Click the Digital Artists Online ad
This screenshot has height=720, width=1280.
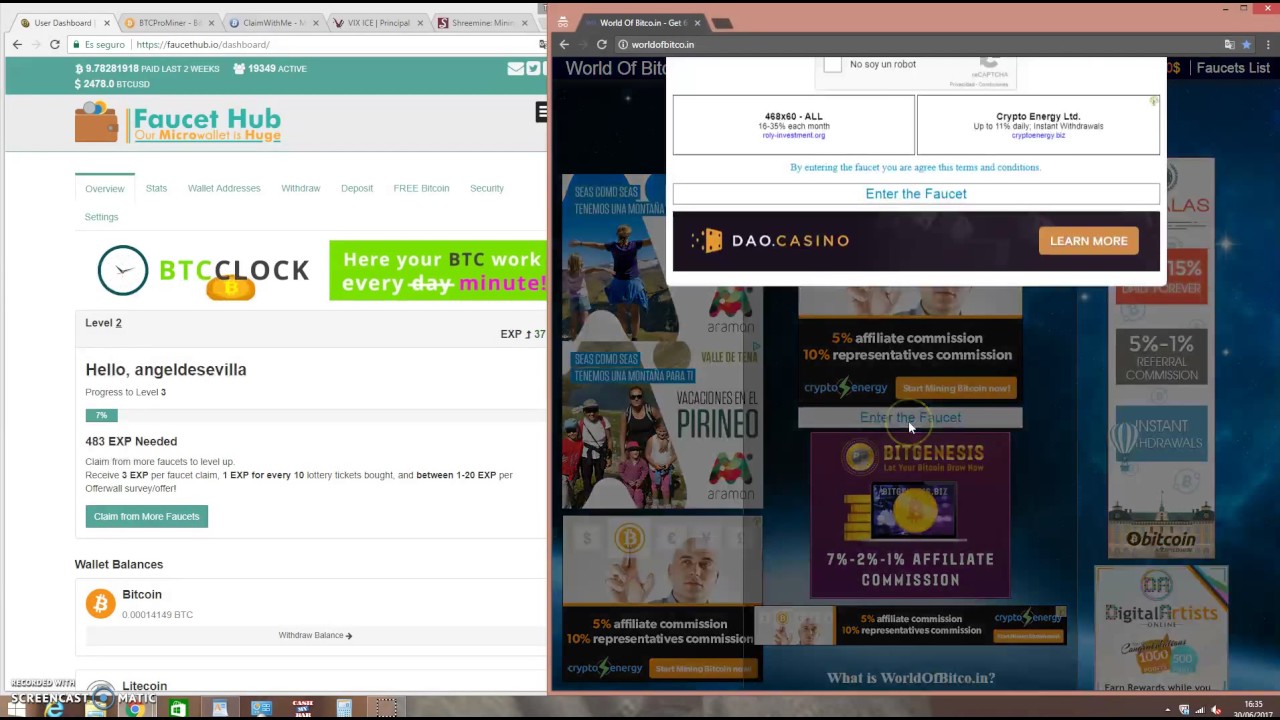(x=1161, y=628)
